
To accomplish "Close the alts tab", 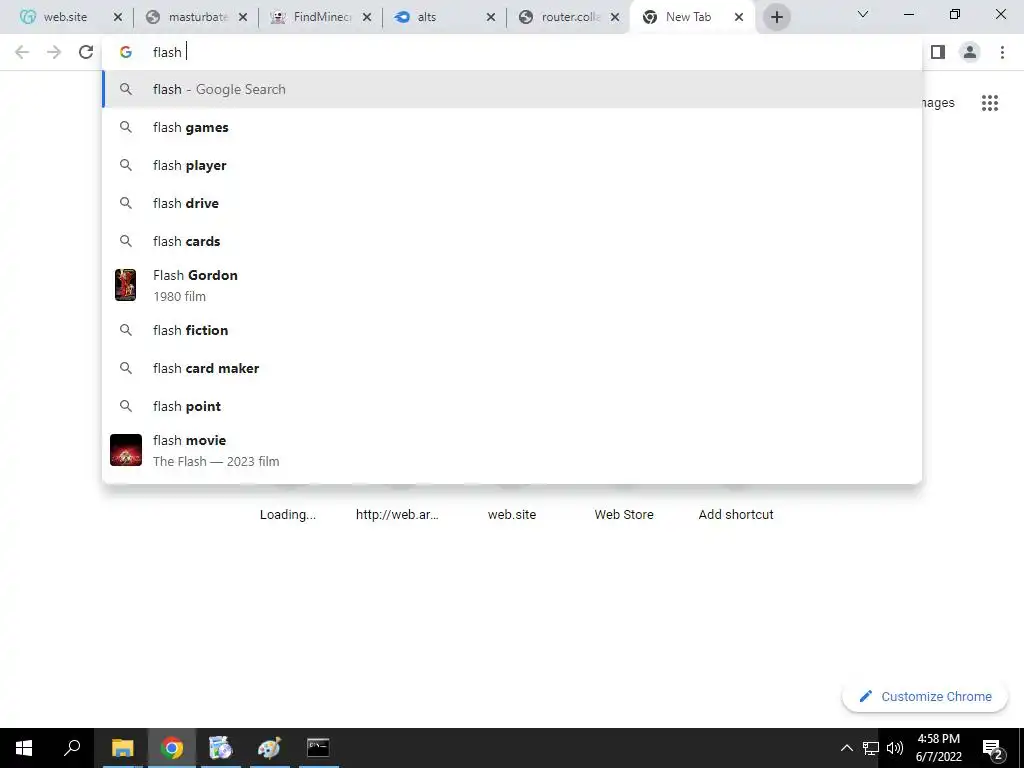I will tap(491, 17).
